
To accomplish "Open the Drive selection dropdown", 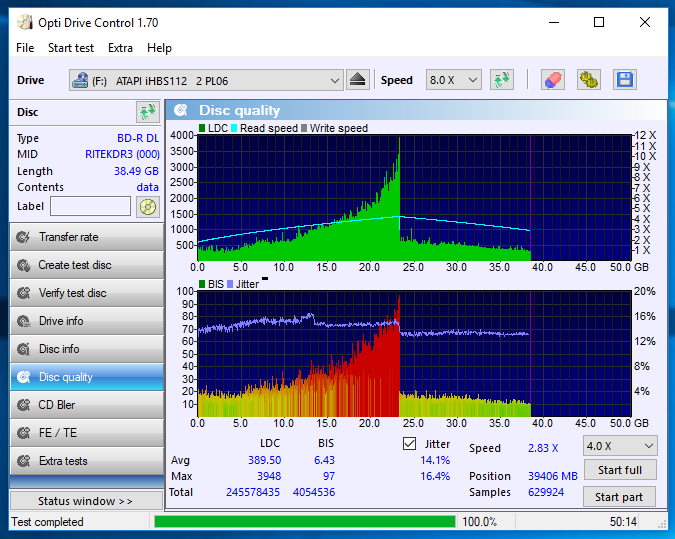I will 206,80.
